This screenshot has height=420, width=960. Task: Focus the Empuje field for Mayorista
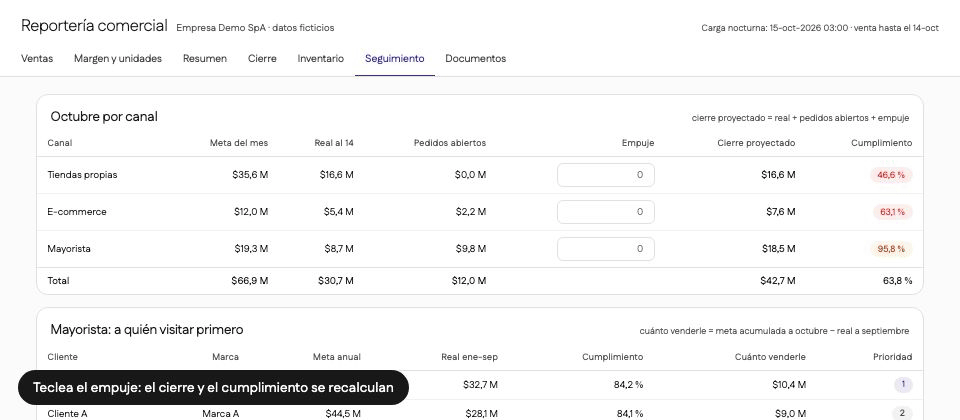[606, 249]
